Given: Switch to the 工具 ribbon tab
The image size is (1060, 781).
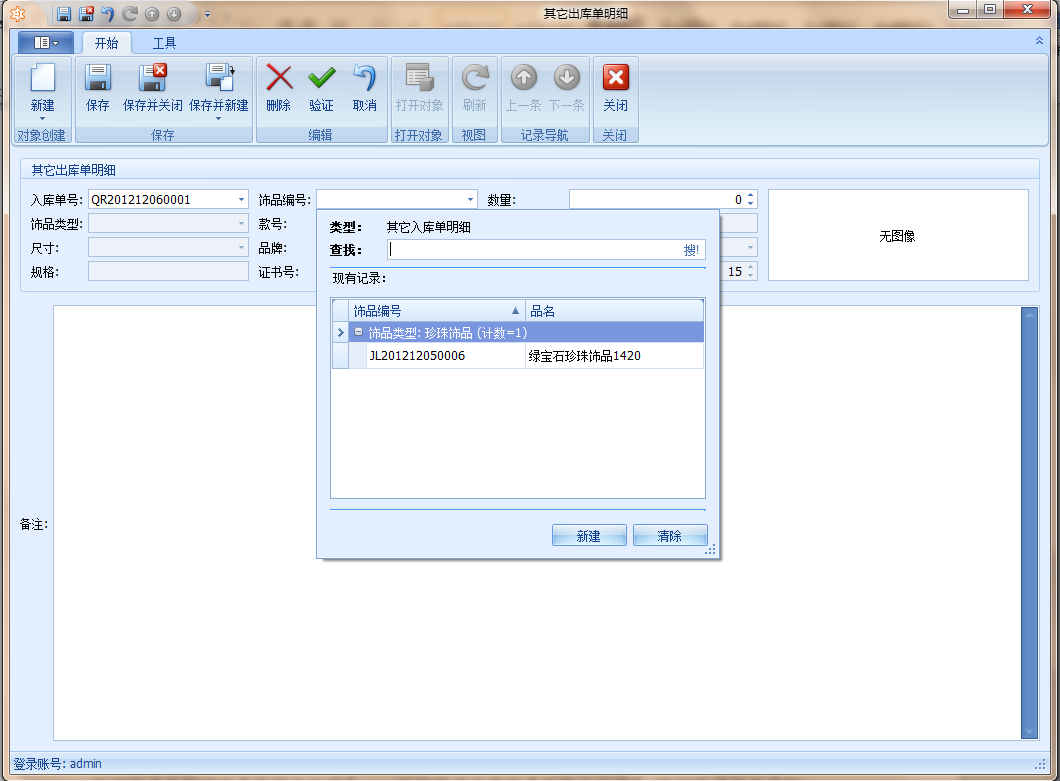Looking at the screenshot, I should coord(164,43).
